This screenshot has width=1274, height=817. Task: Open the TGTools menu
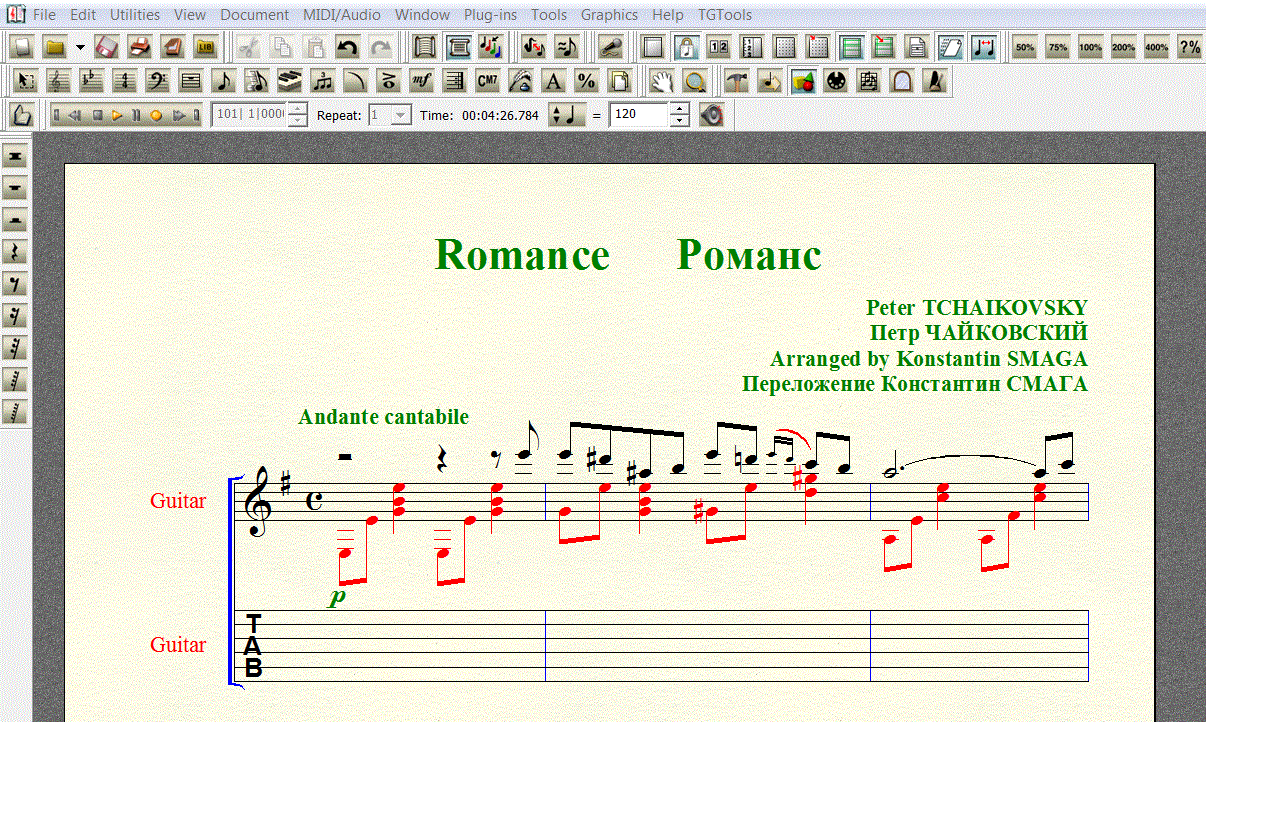(725, 15)
